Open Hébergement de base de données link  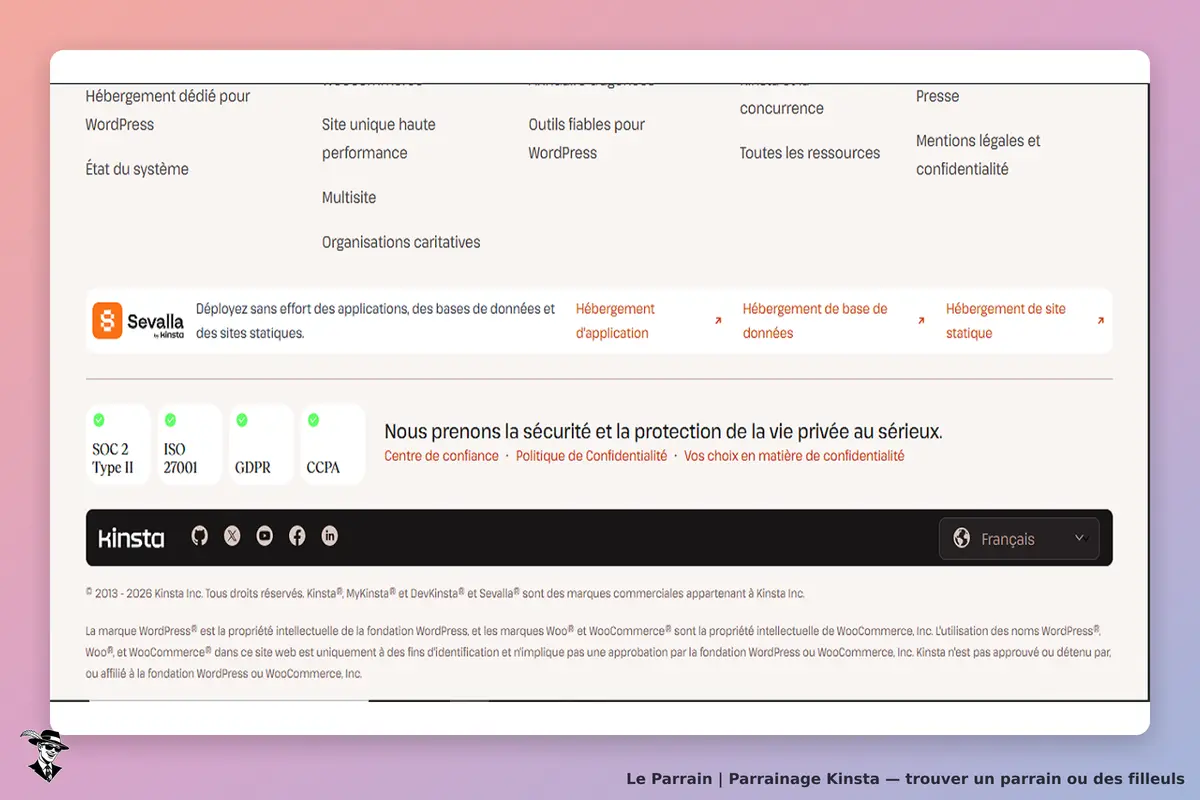pyautogui.click(x=815, y=321)
